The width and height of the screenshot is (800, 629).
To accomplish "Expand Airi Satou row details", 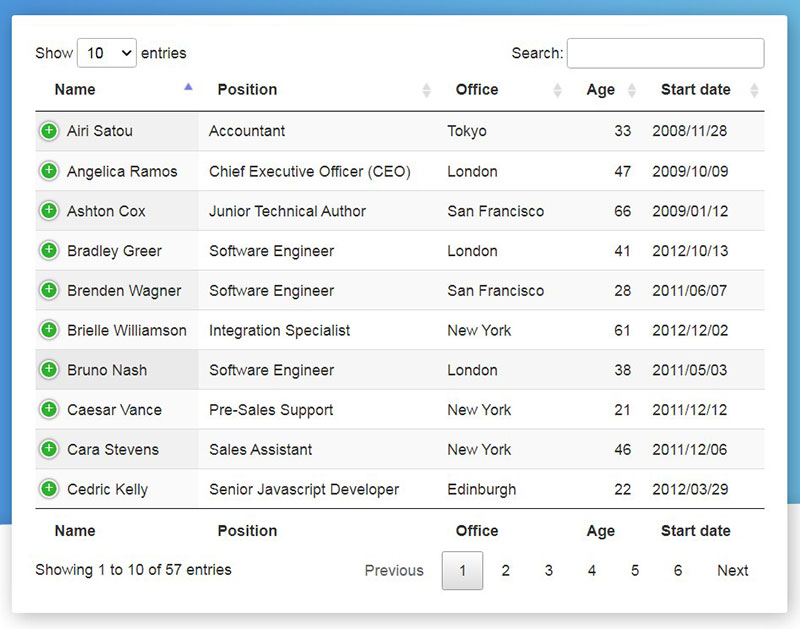I will [x=49, y=131].
